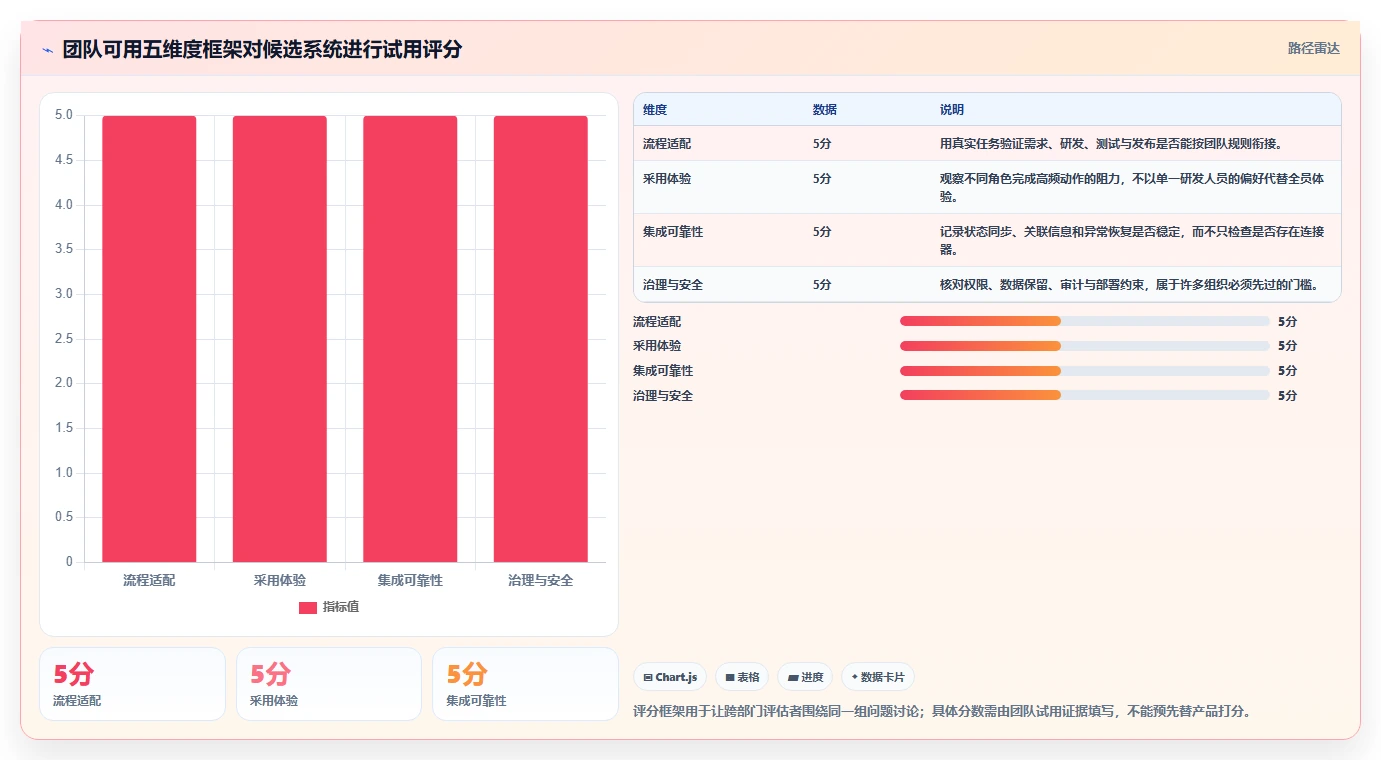
Task: Click the 路径雷达 label in header
Action: (1313, 48)
